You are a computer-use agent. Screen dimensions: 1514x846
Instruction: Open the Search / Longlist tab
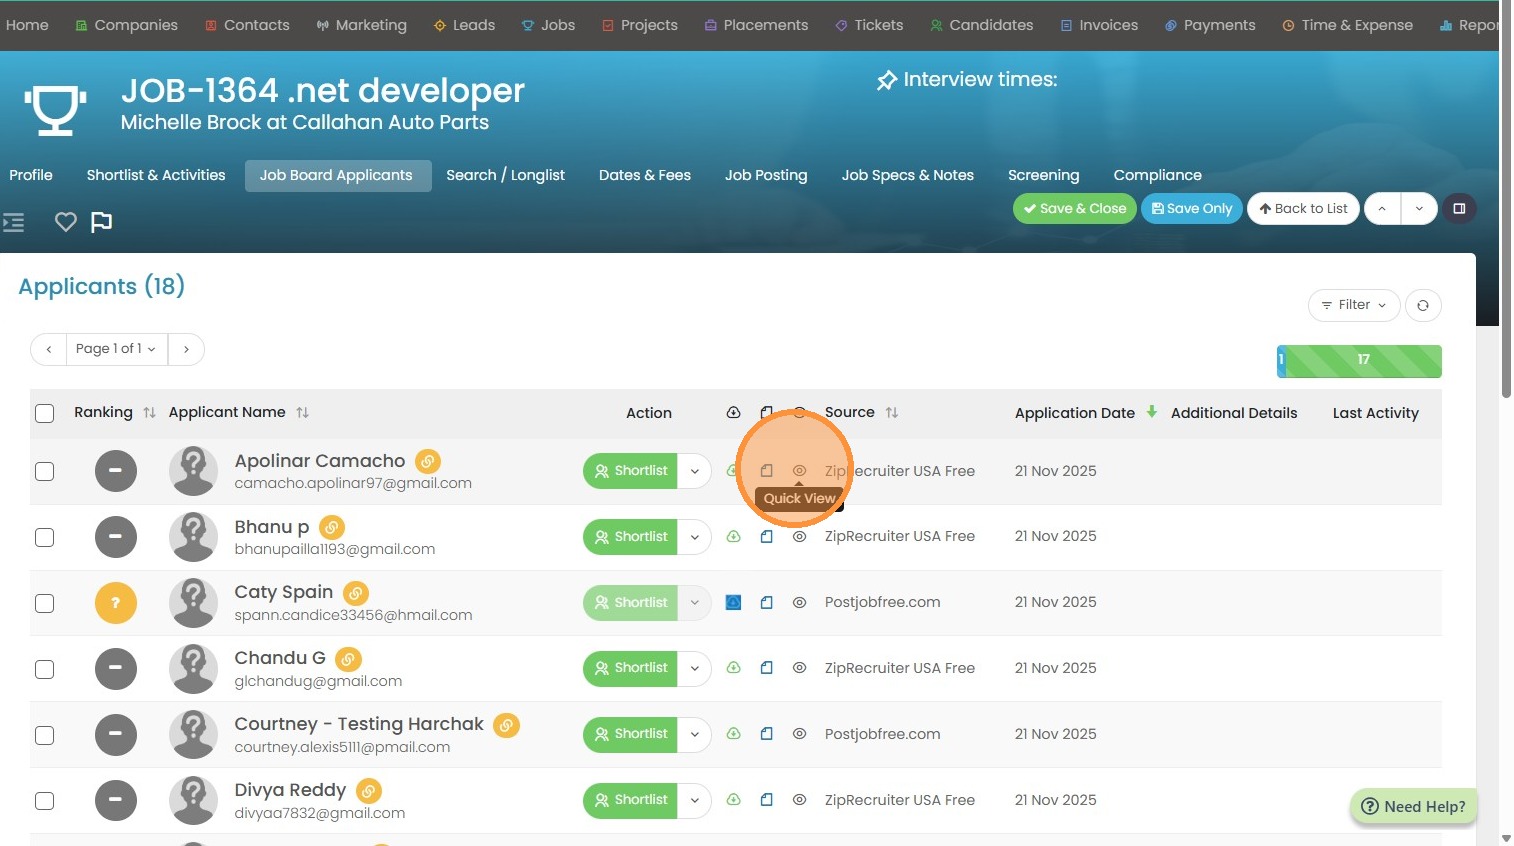[505, 175]
